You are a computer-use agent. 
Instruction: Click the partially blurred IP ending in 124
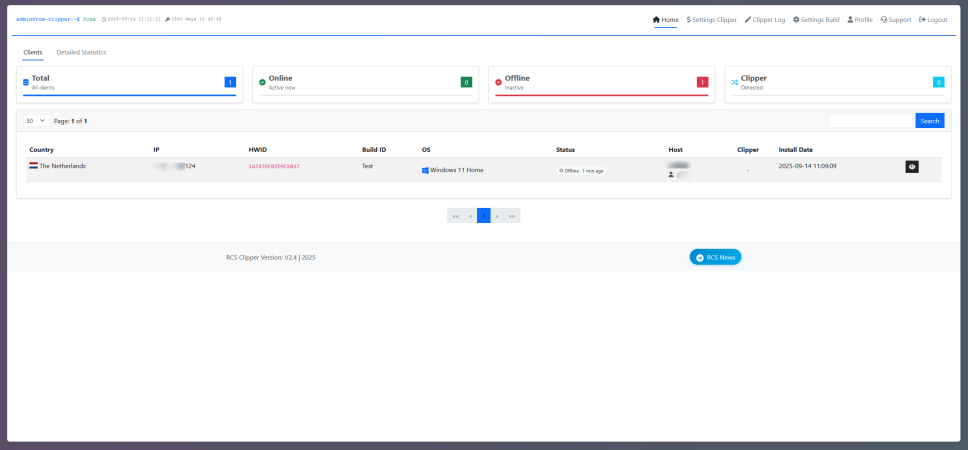[175, 166]
